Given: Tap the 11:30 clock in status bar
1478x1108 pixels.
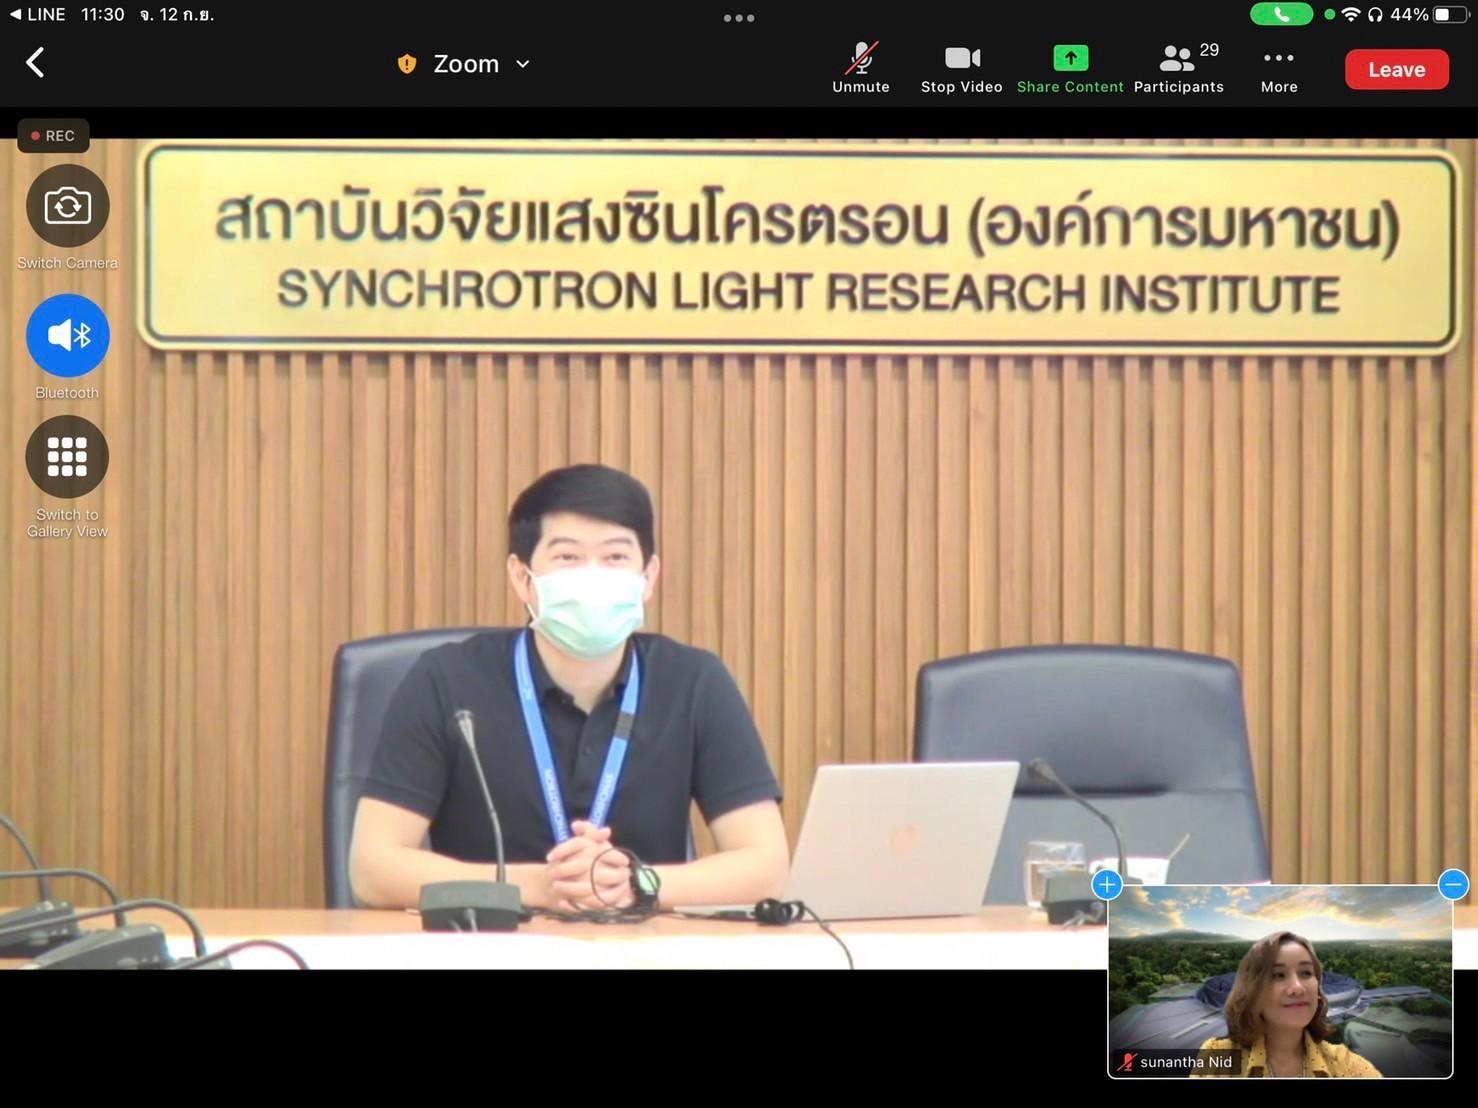Looking at the screenshot, I should 102,14.
